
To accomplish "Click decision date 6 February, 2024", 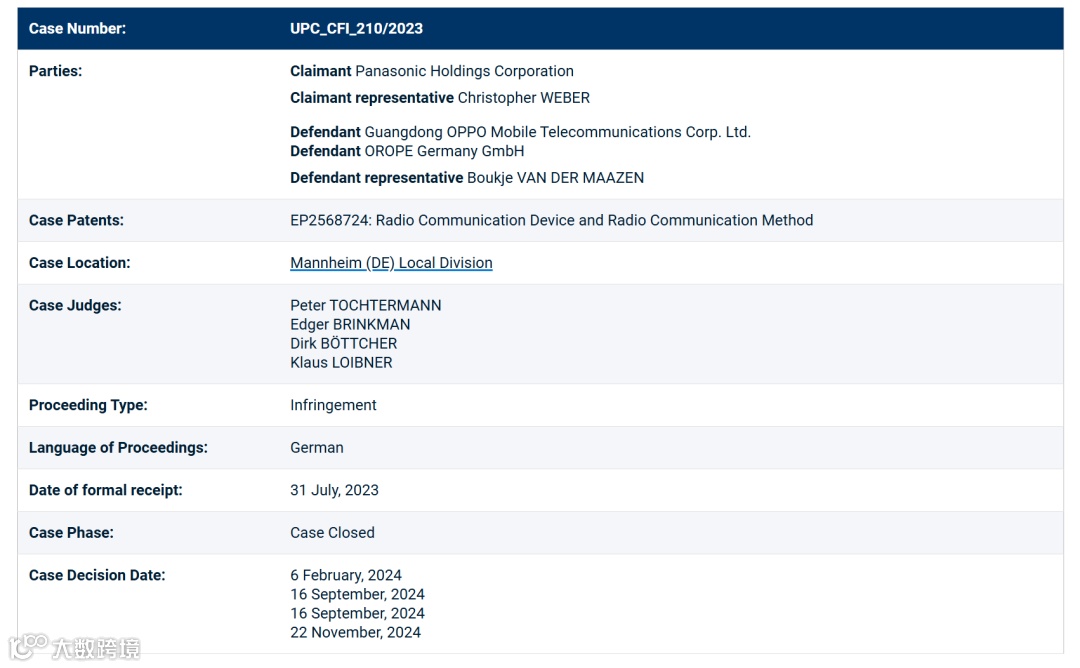I will pyautogui.click(x=346, y=575).
